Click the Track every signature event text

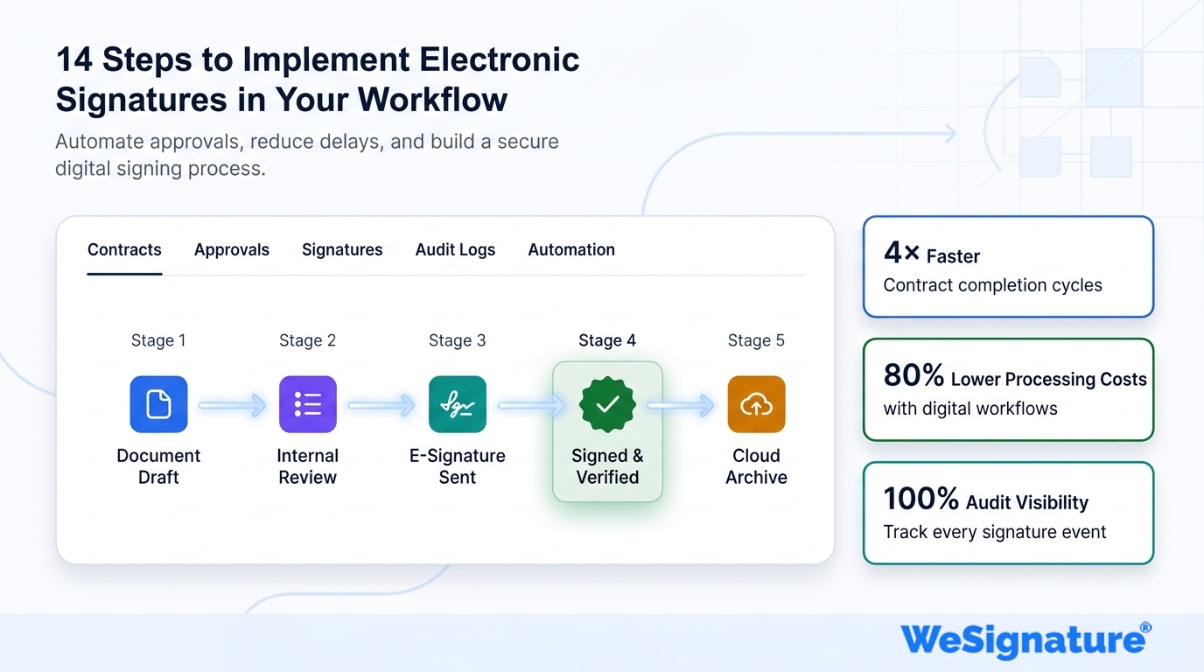coord(994,532)
